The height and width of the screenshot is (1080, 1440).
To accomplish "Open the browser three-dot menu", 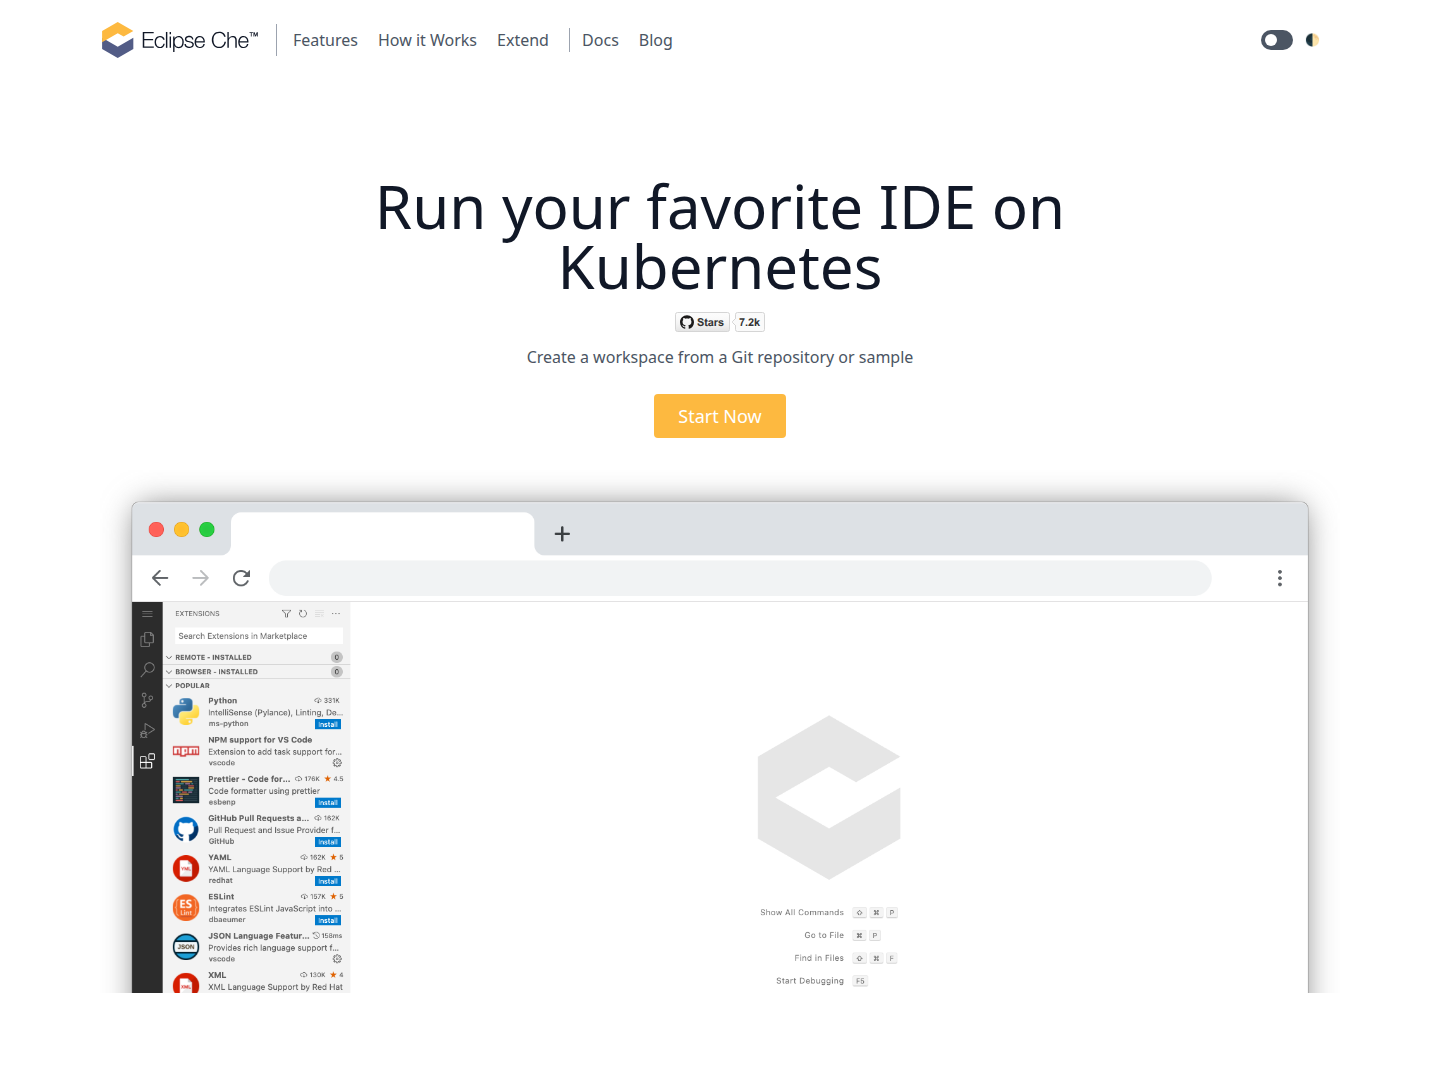I will (1280, 578).
